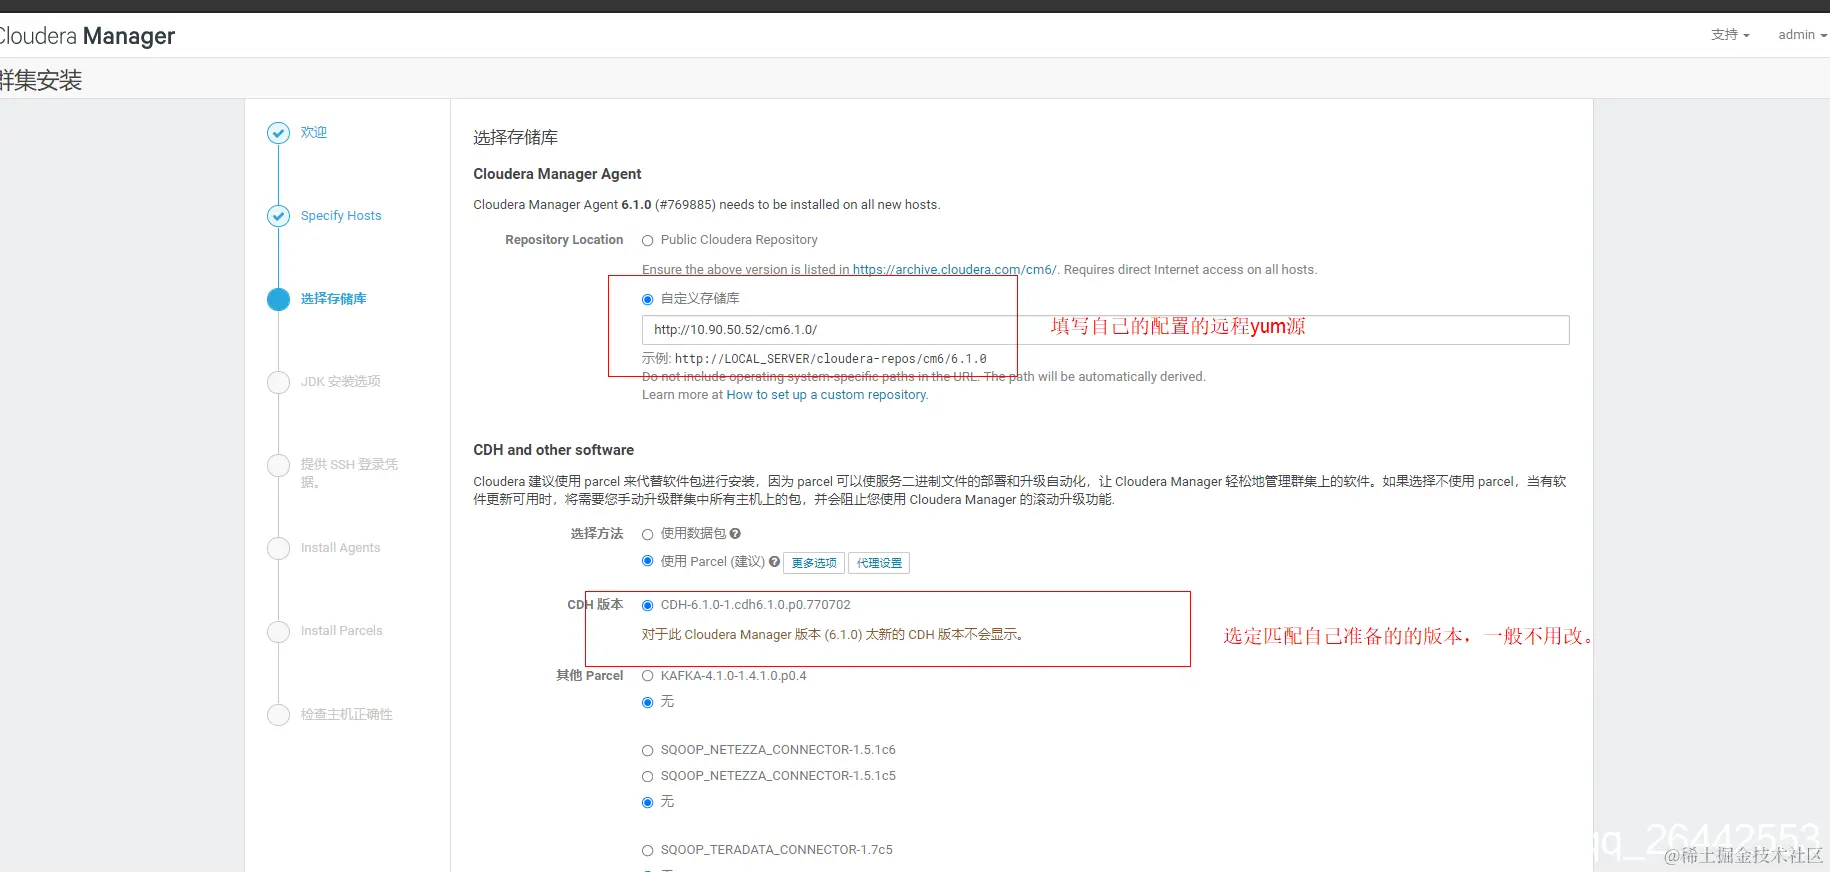Go to Specify Hosts wizard step
Viewport: 1830px width, 872px height.
click(341, 216)
